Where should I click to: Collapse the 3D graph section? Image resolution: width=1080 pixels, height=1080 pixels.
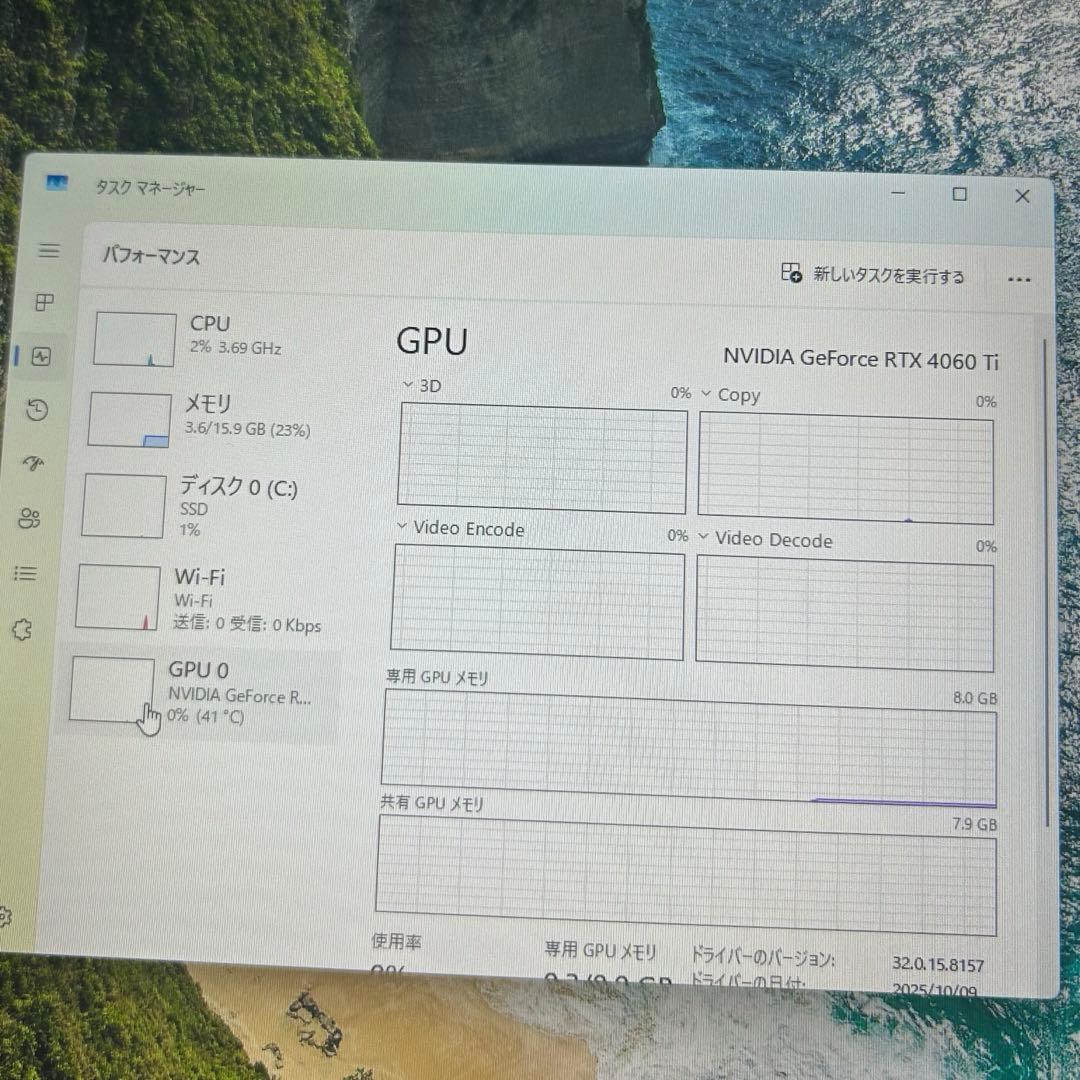tap(408, 385)
